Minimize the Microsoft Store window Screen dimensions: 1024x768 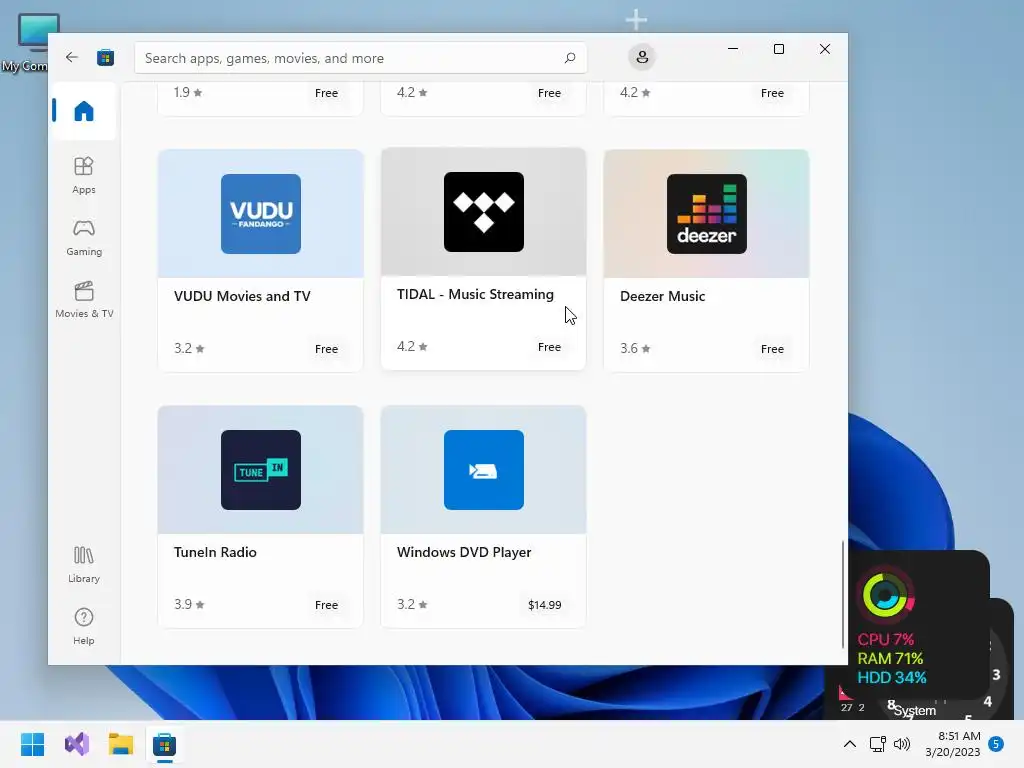point(733,49)
